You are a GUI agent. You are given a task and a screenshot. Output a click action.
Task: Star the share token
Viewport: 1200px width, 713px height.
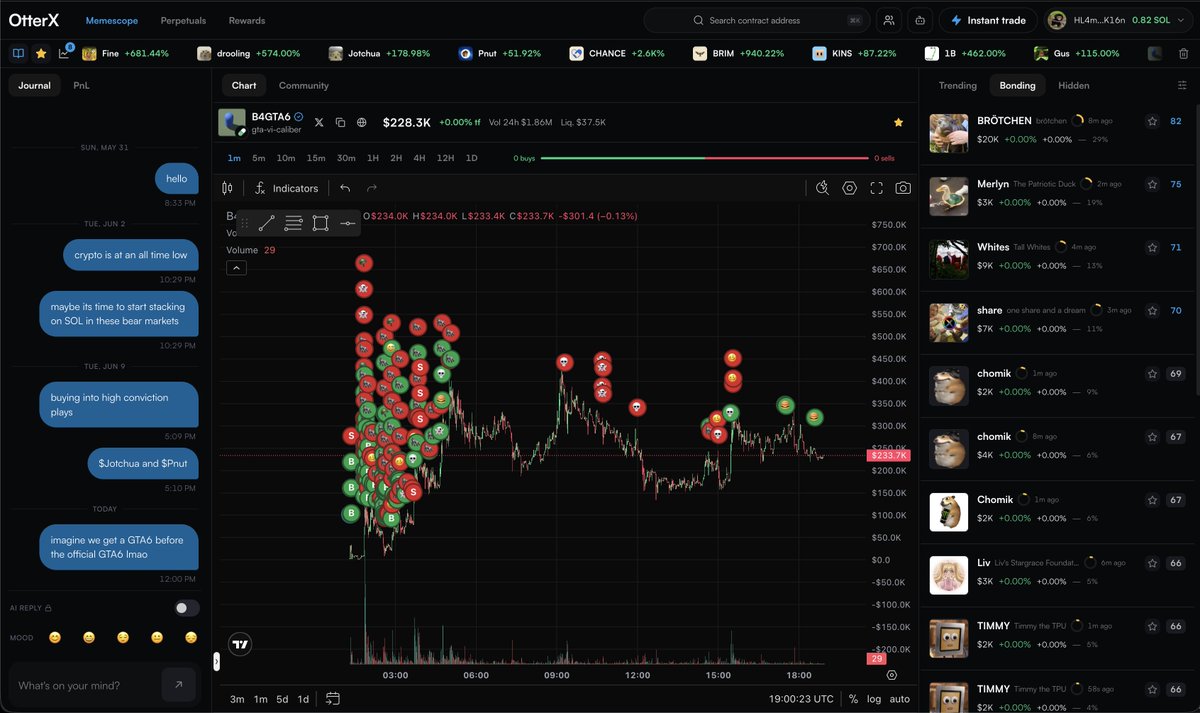(1152, 310)
